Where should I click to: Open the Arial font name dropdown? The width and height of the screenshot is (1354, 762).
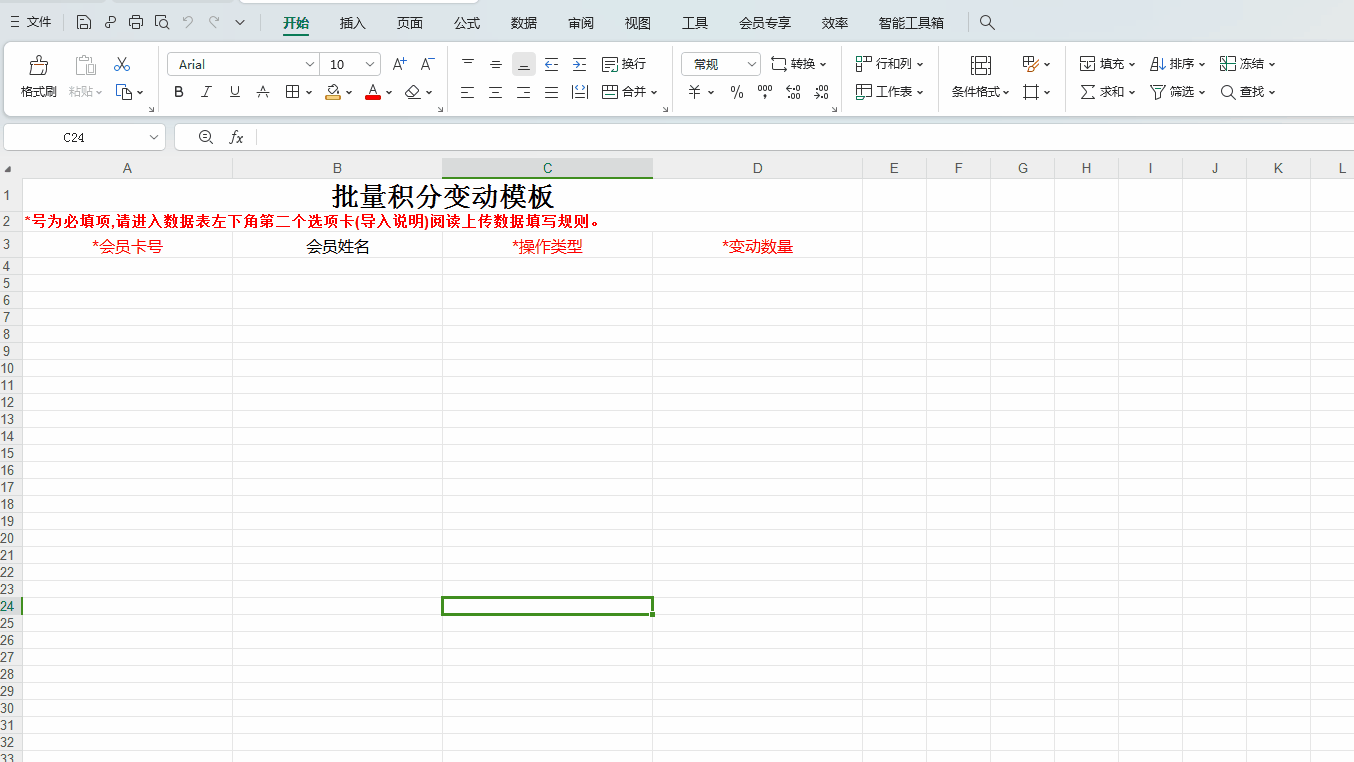tap(310, 63)
